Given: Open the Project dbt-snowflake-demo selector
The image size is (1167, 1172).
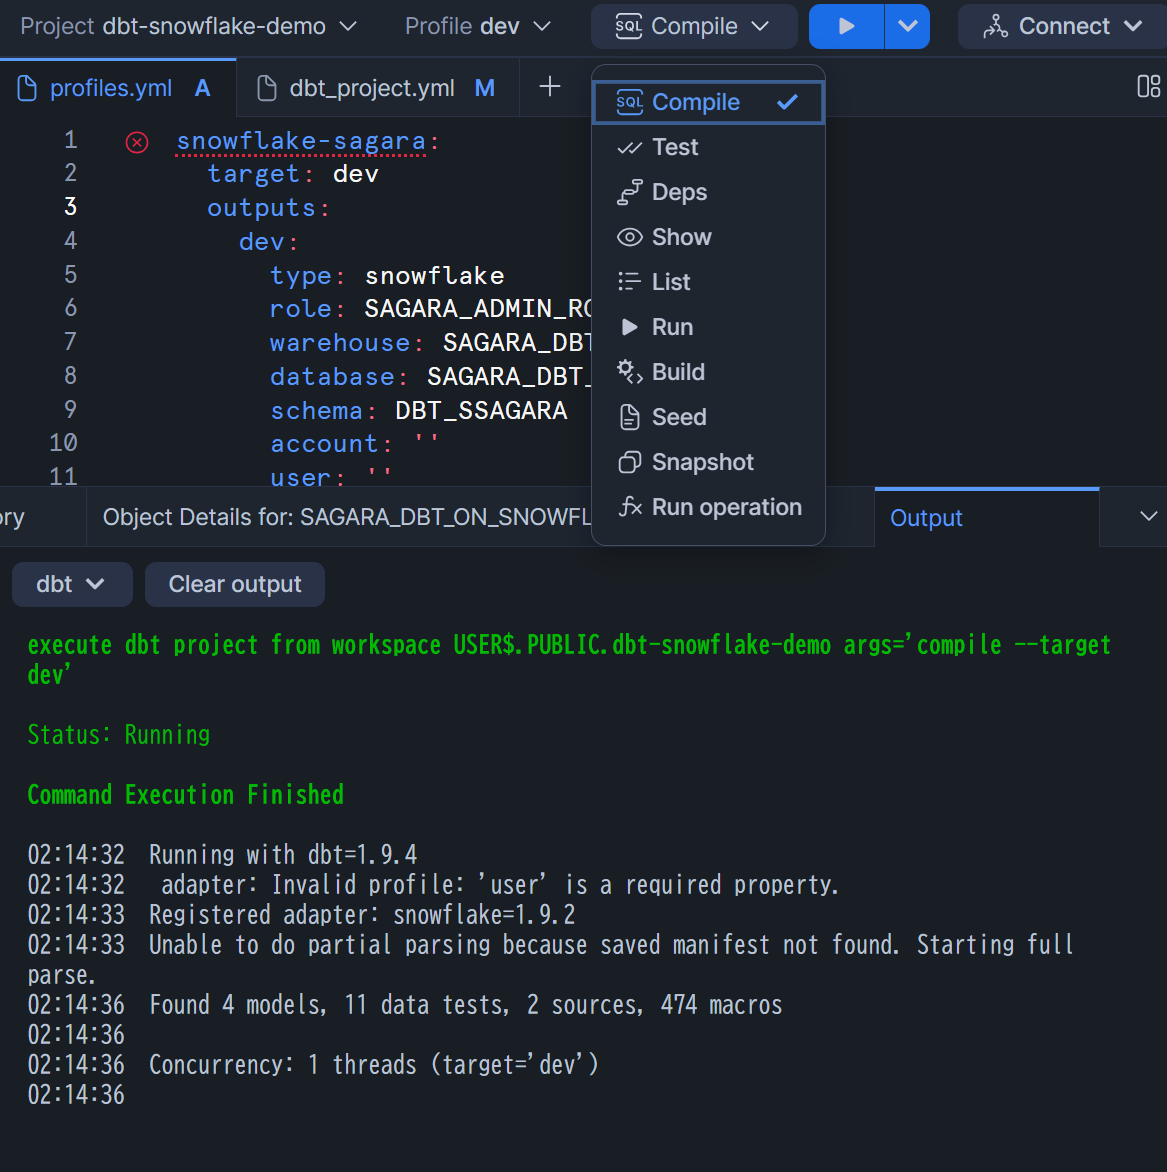Looking at the screenshot, I should click(188, 26).
